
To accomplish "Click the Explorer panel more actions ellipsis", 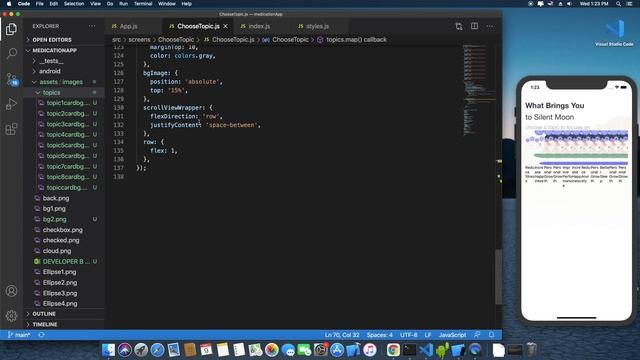I will [x=92, y=26].
